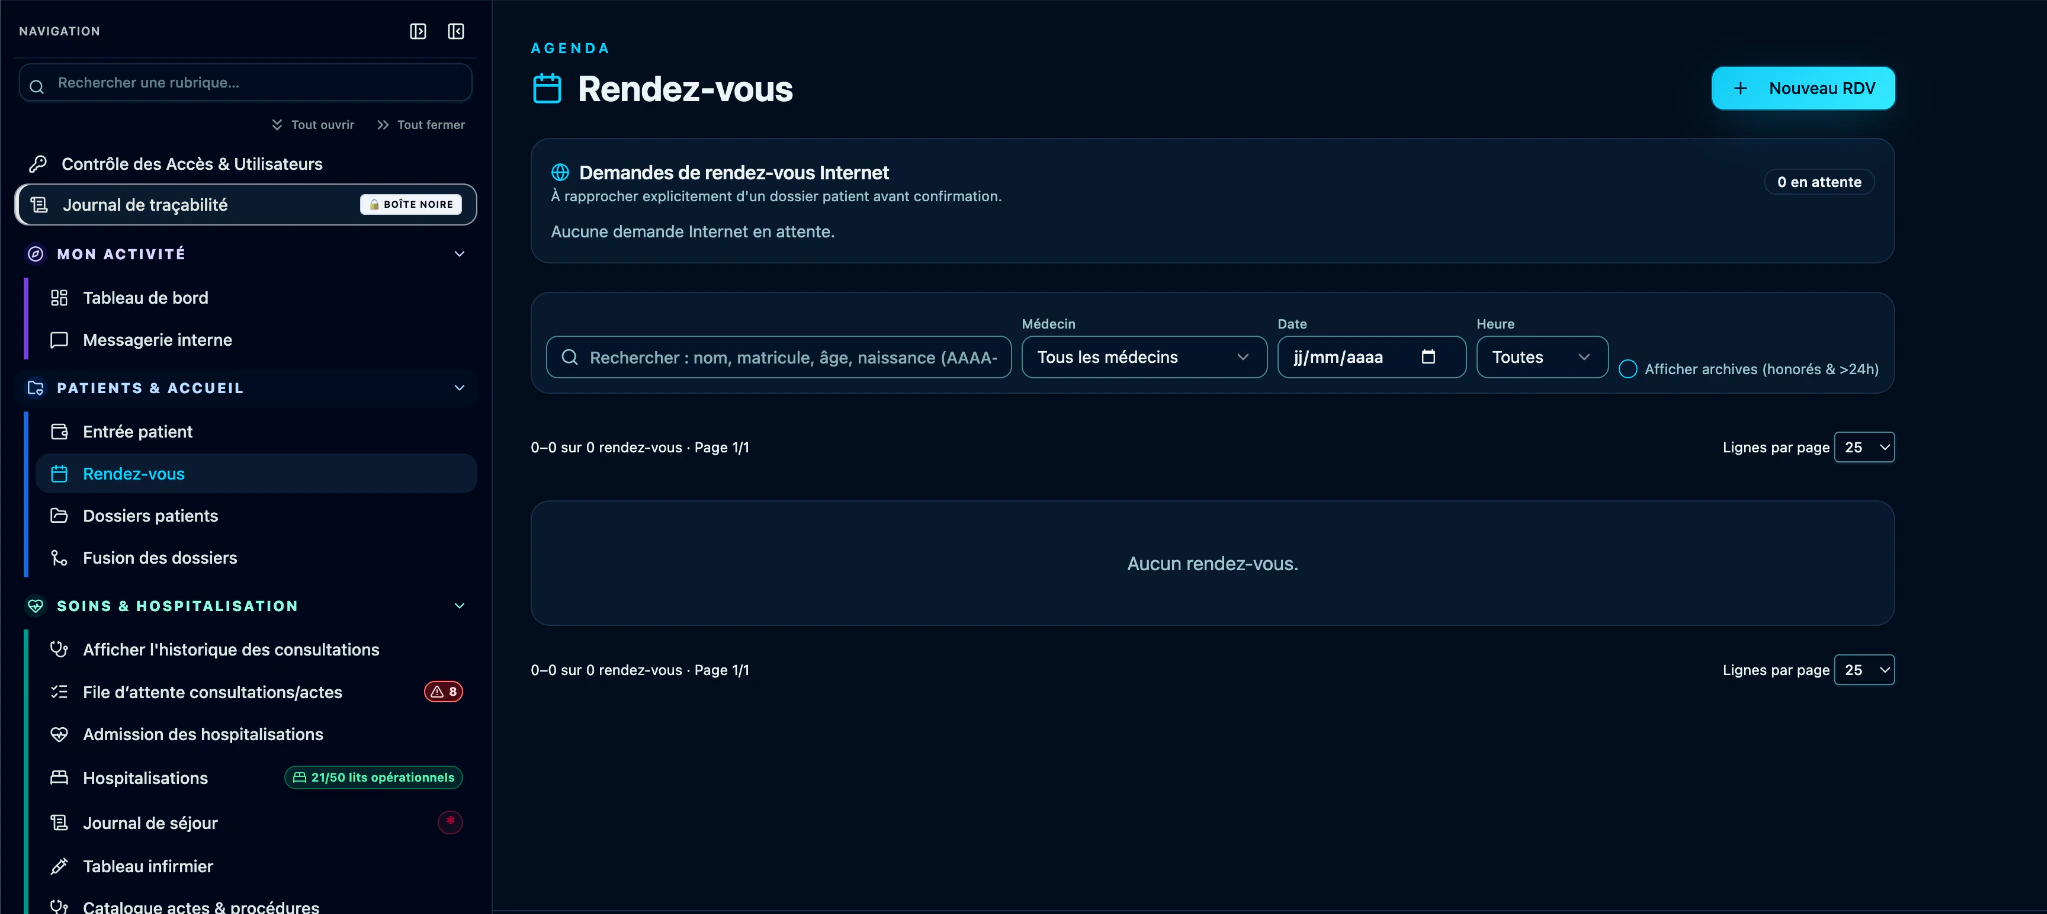Click the 21/50 lits opérationnels badge

(x=374, y=778)
